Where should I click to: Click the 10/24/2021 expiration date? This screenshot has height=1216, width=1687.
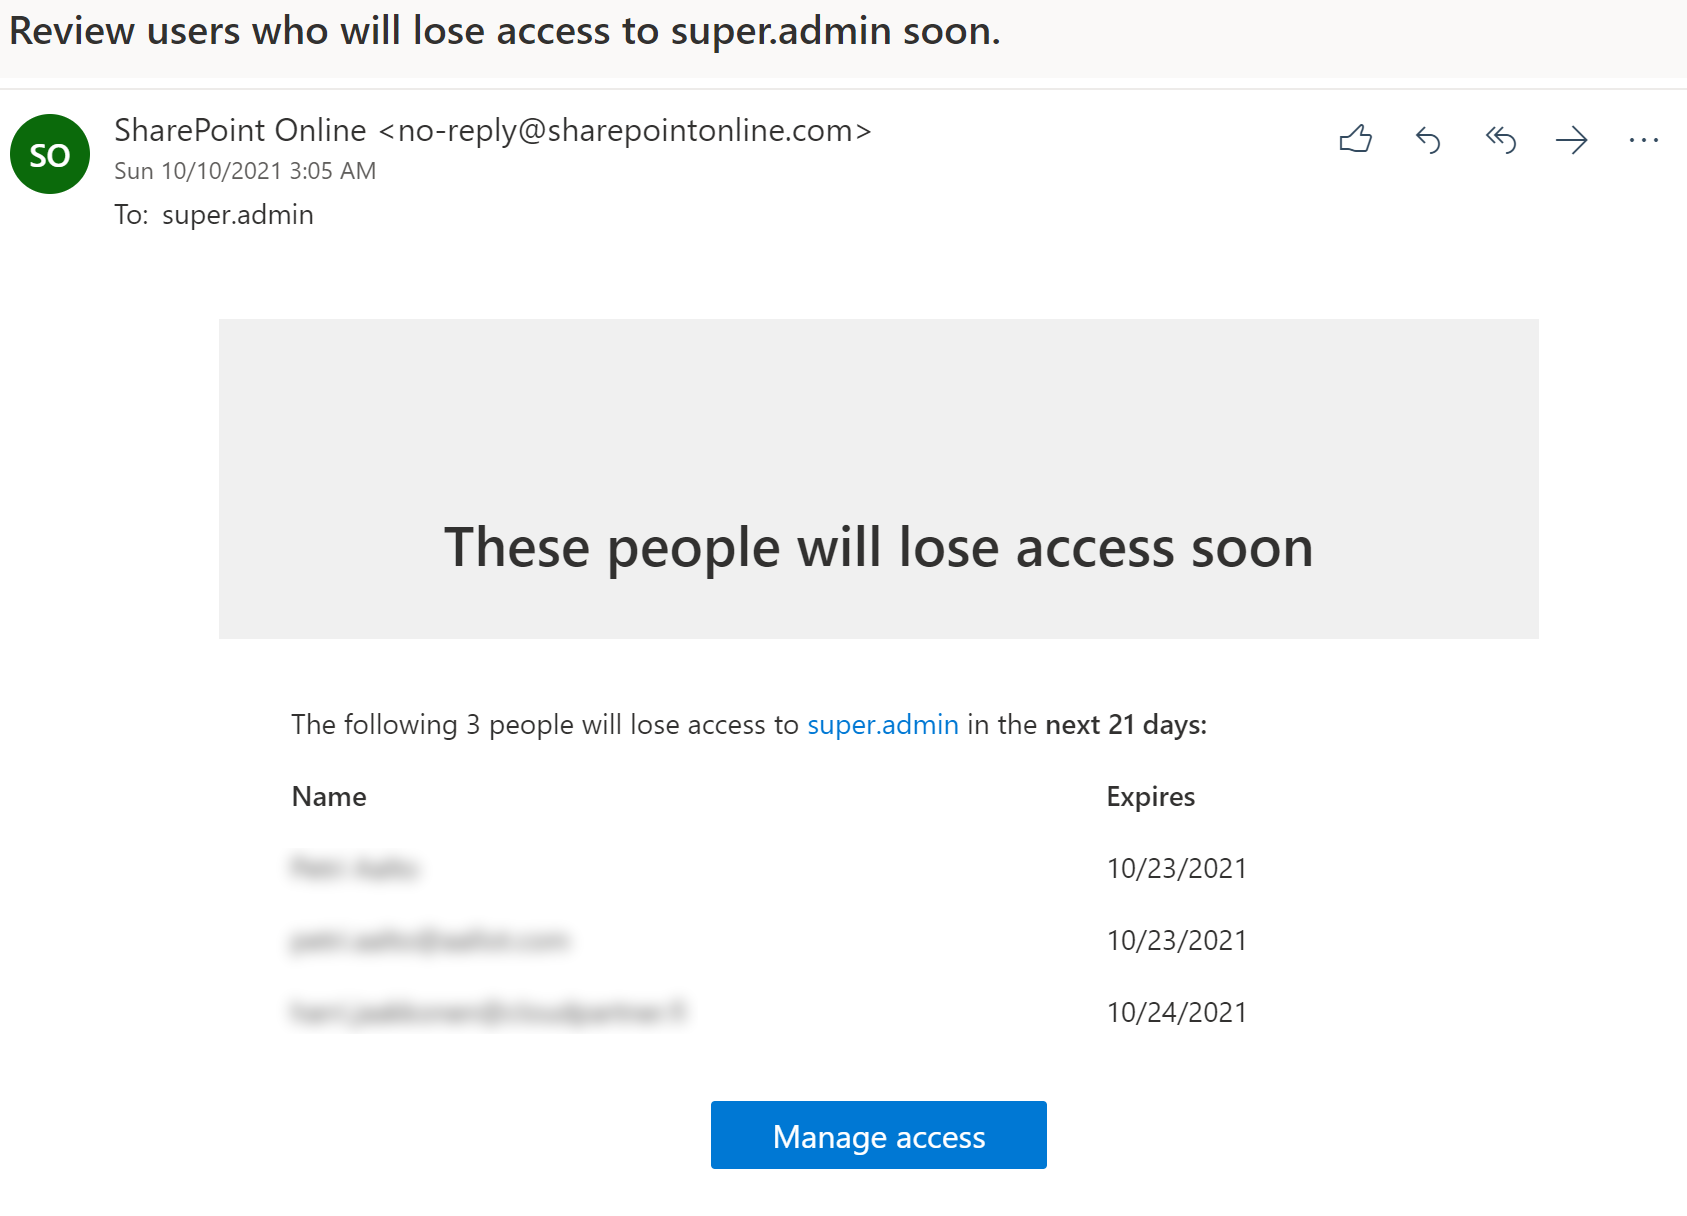1176,1012
